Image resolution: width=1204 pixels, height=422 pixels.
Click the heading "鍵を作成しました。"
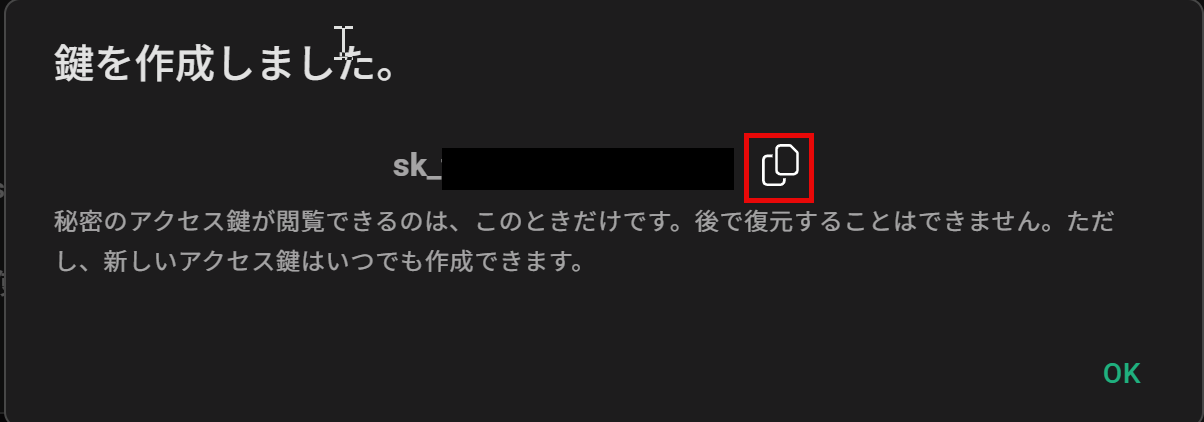click(x=227, y=66)
